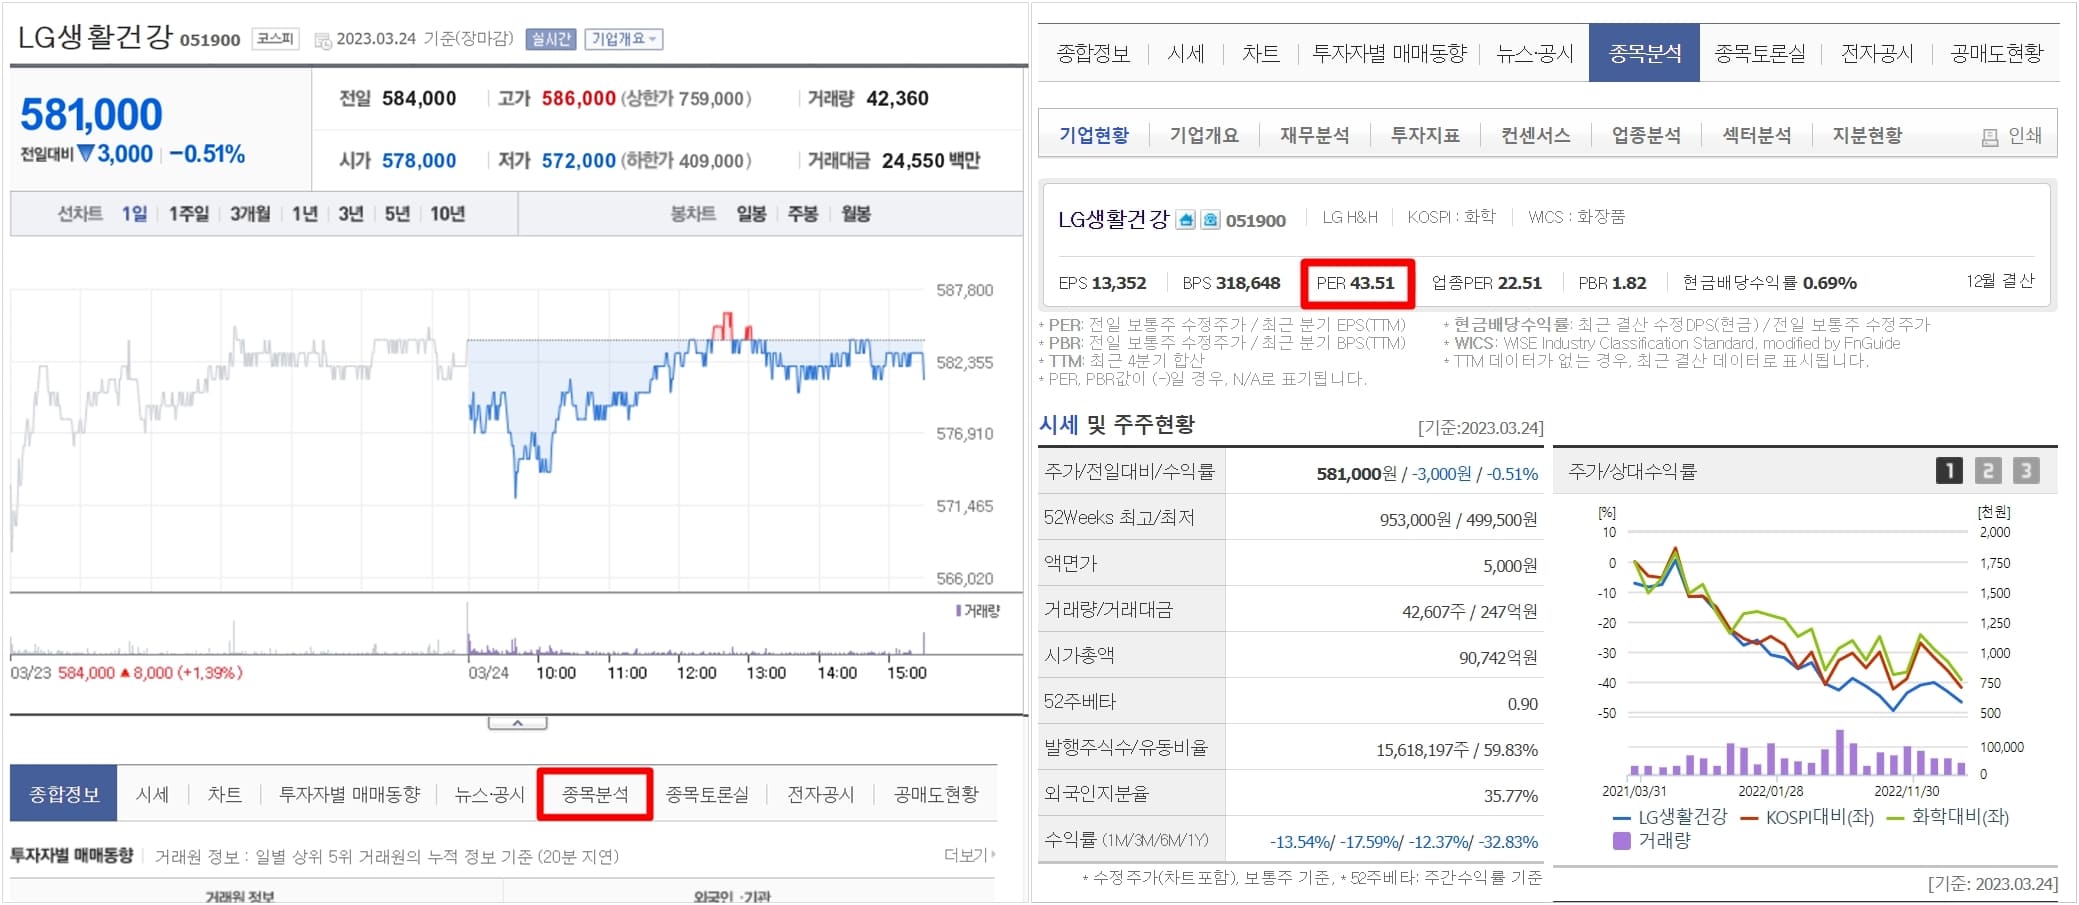Switch to the 주봉 candle chart
Image resolution: width=2079 pixels, height=905 pixels.
pyautogui.click(x=803, y=214)
